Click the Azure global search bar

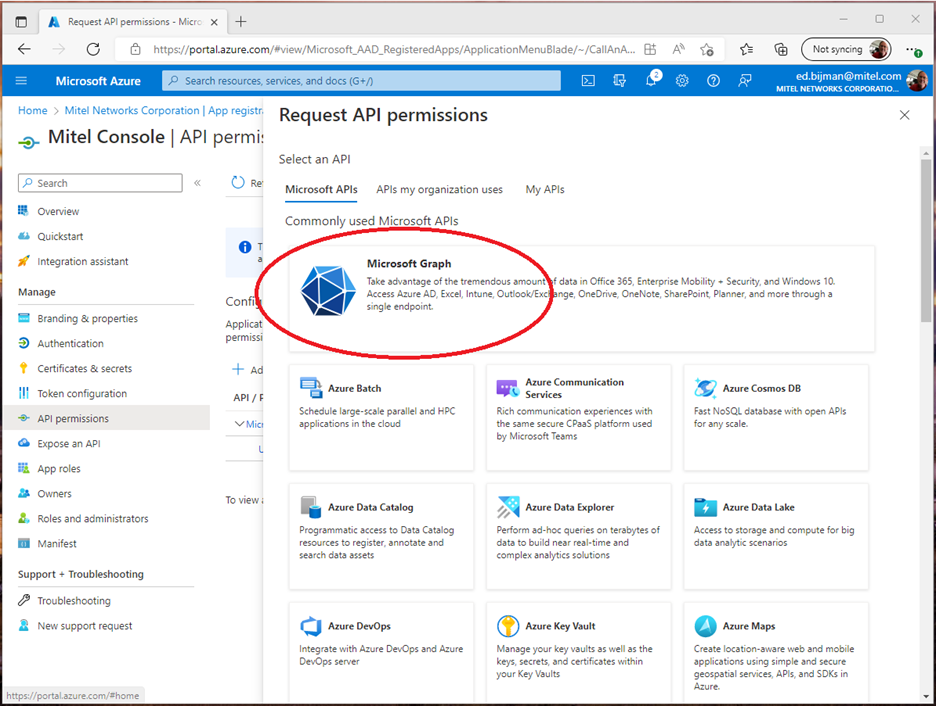(365, 81)
